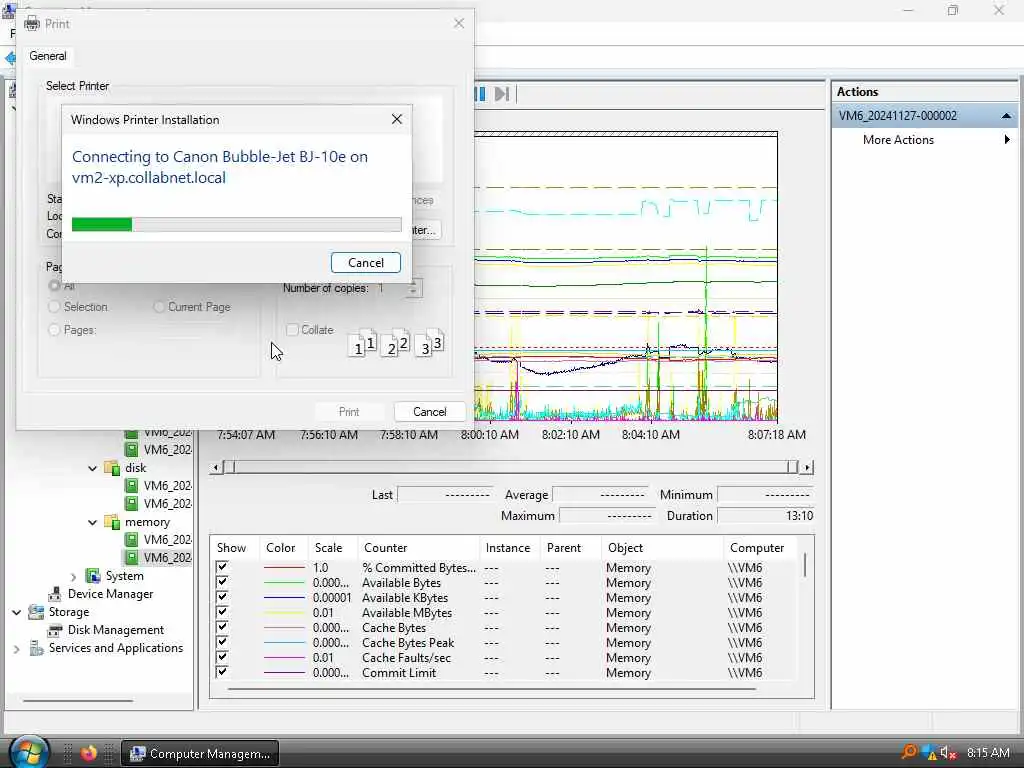Viewport: 1024px width, 768px height.
Task: Click the memory folder icon in tree
Action: point(112,522)
